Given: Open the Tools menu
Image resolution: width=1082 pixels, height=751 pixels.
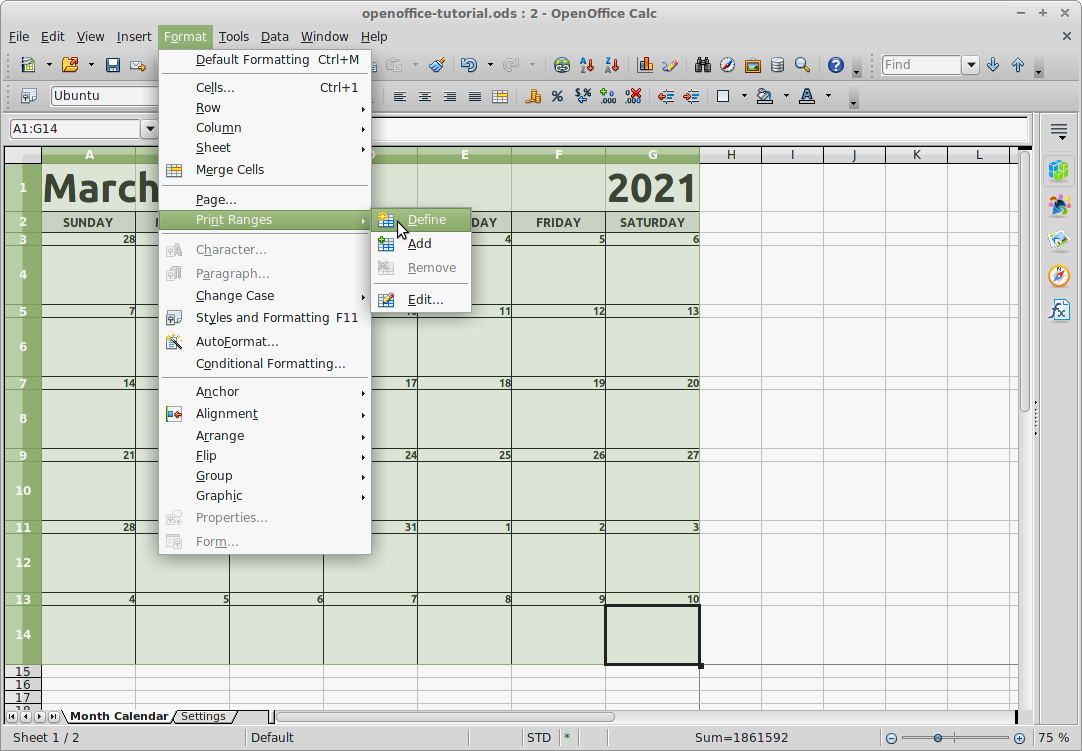Looking at the screenshot, I should 234,36.
